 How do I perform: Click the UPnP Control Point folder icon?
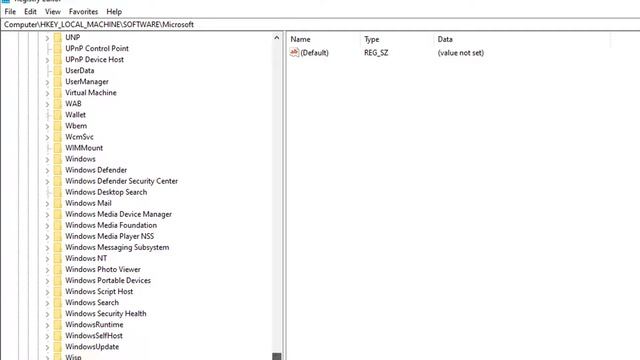(58, 48)
